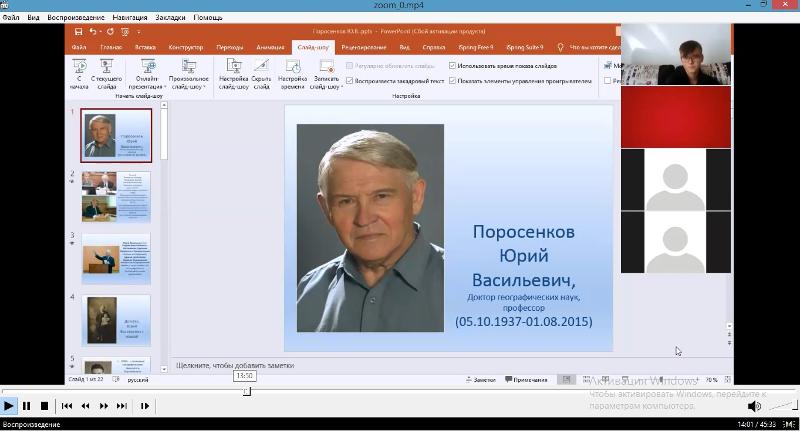Viewport: 800px width, 431px height.
Task: Open Rehearse Timings (Настройка времени)
Action: [293, 73]
